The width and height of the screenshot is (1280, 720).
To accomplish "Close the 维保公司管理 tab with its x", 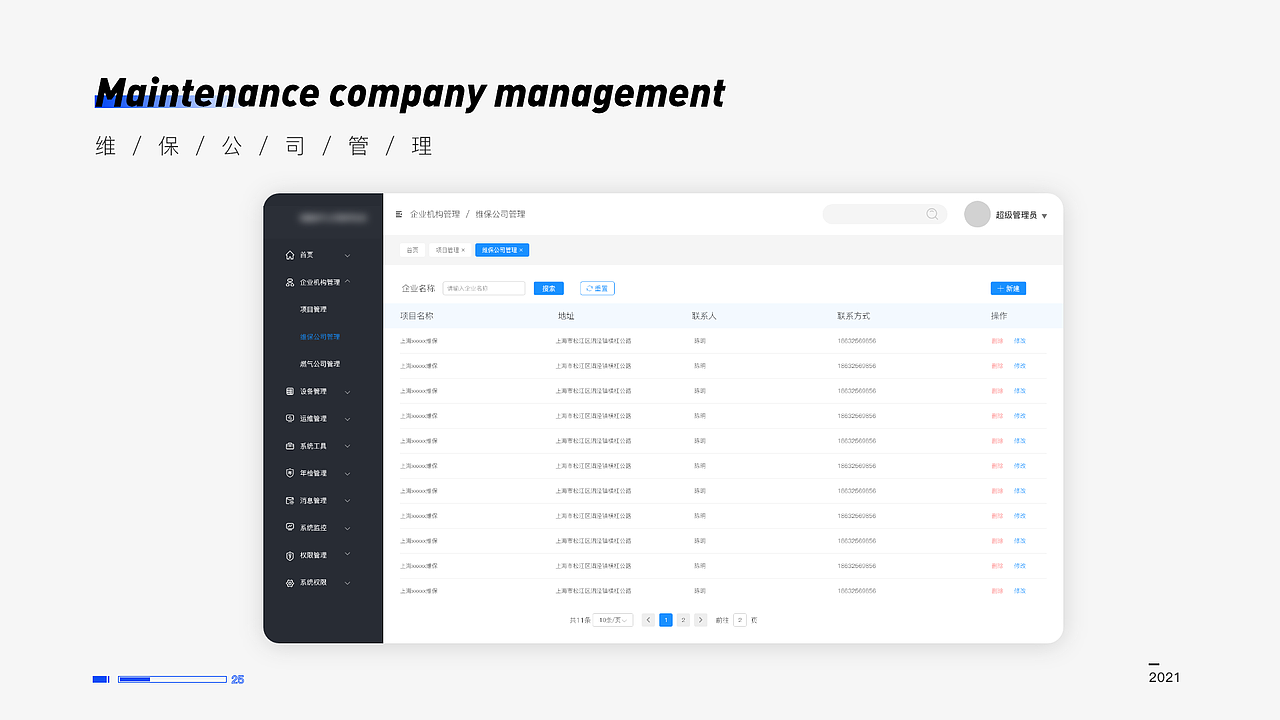I will click(521, 250).
